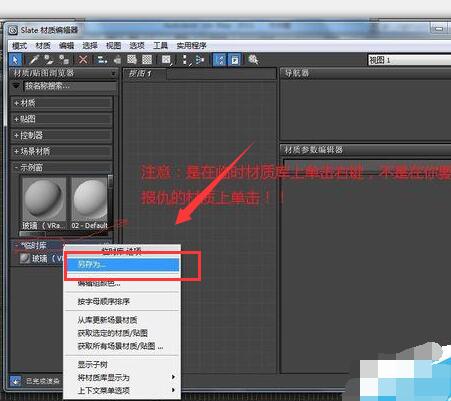The image size is (451, 401).
Task: Delete selected with the red X icon
Action: 83,60
